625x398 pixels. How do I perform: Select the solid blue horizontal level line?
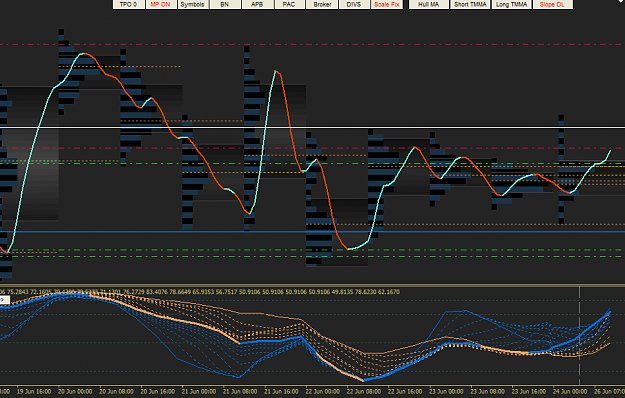pyautogui.click(x=312, y=231)
